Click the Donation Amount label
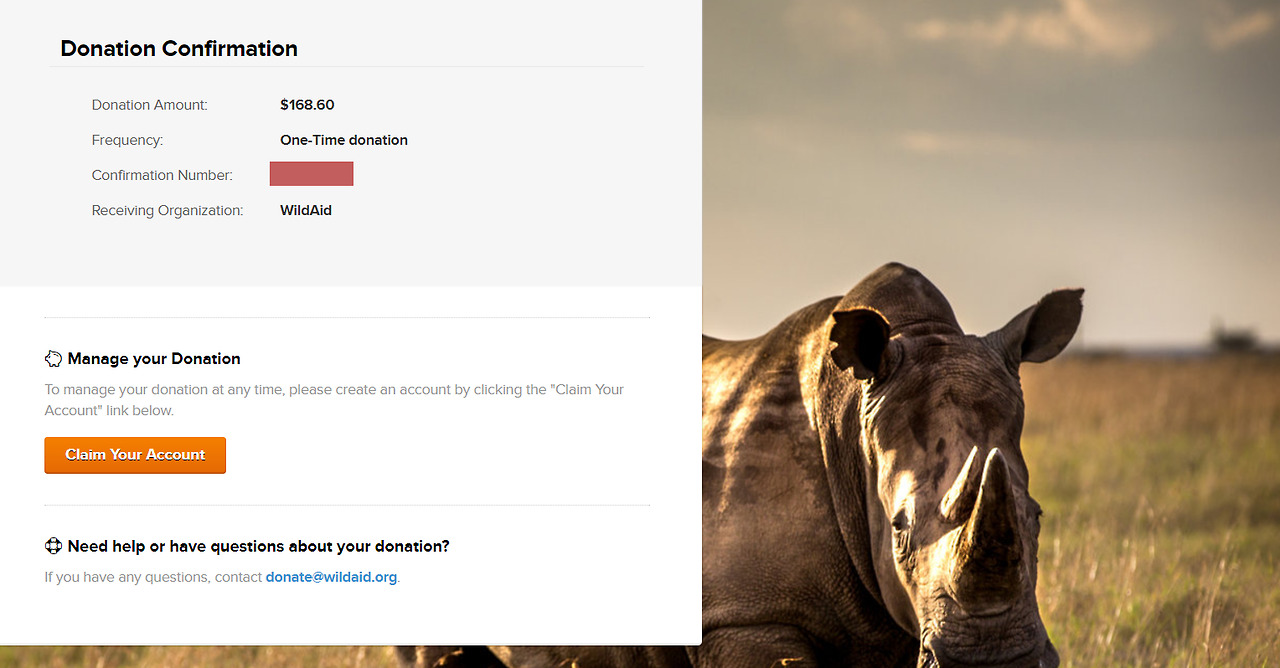This screenshot has width=1280, height=668. (x=150, y=105)
